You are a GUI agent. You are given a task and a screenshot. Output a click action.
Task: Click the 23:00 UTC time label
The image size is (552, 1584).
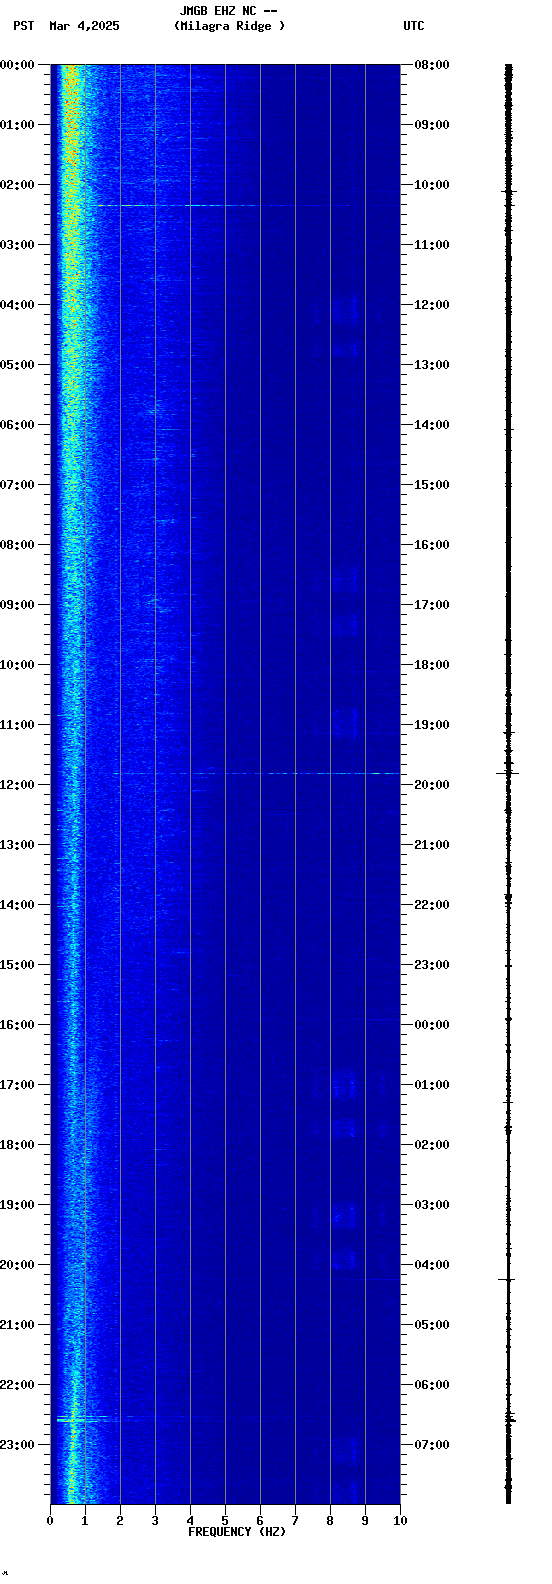click(432, 965)
